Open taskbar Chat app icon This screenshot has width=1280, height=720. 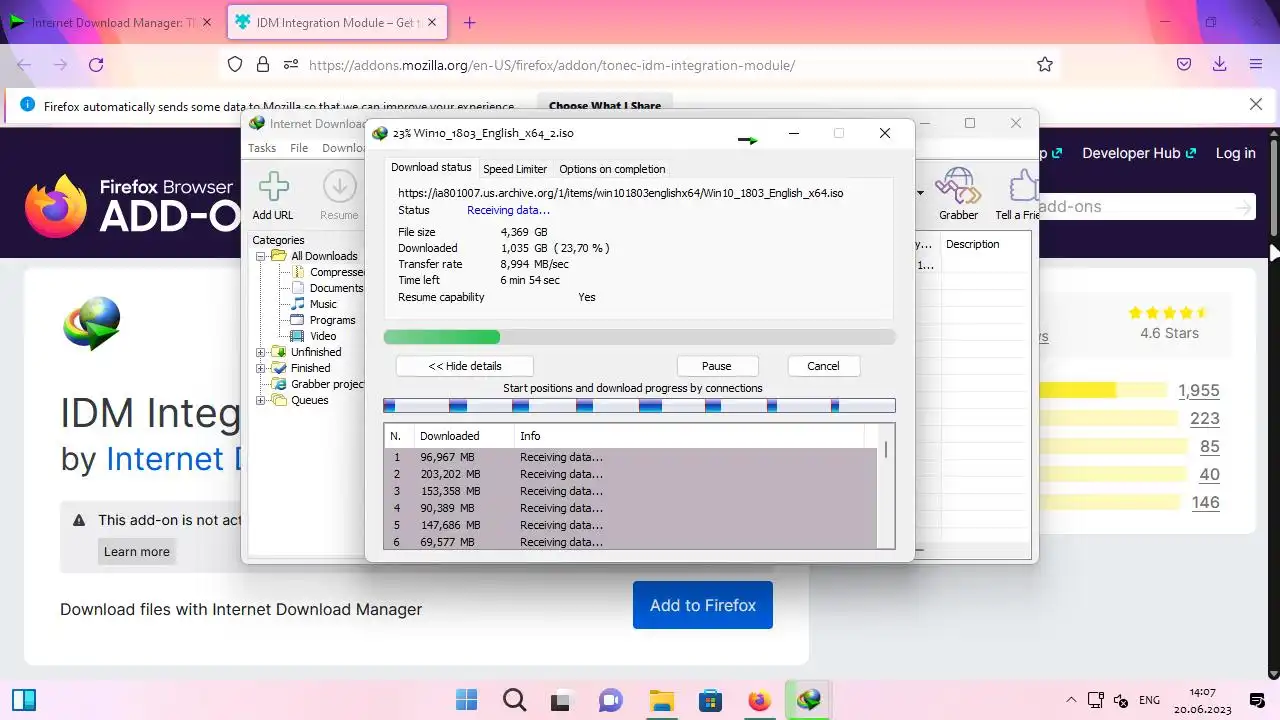pos(611,700)
